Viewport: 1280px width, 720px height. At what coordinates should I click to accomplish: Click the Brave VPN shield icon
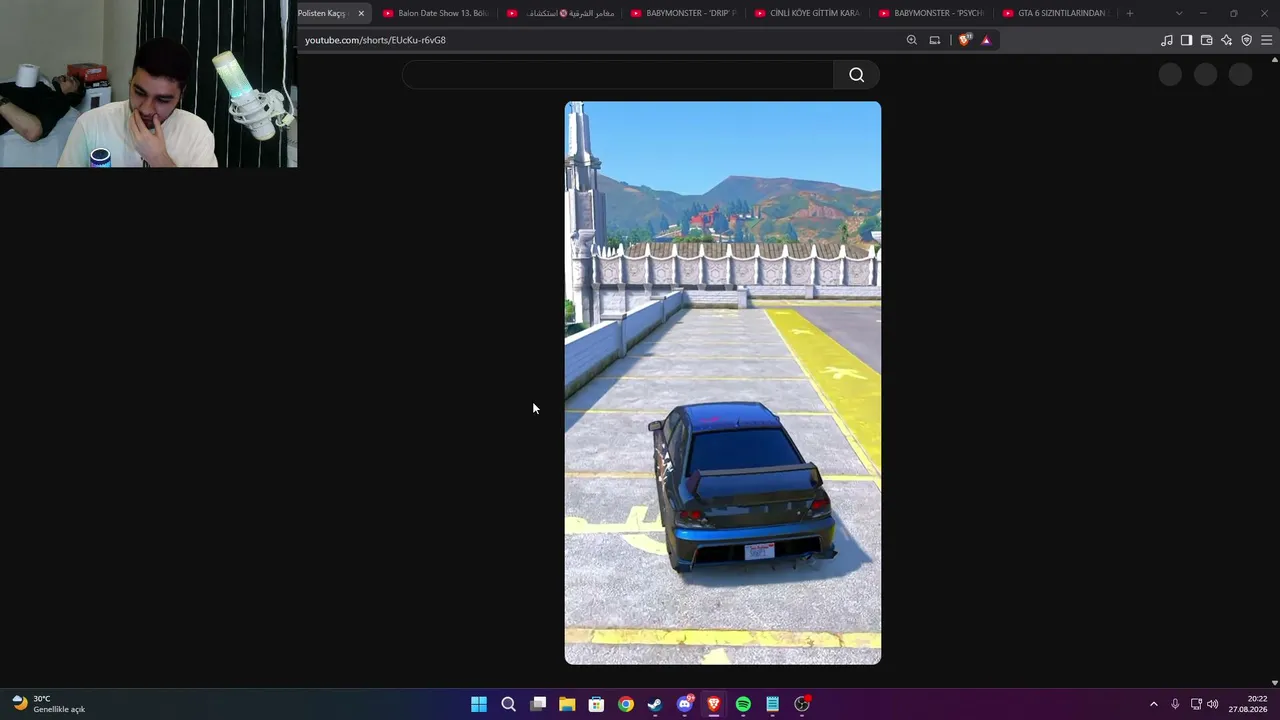click(x=1246, y=40)
